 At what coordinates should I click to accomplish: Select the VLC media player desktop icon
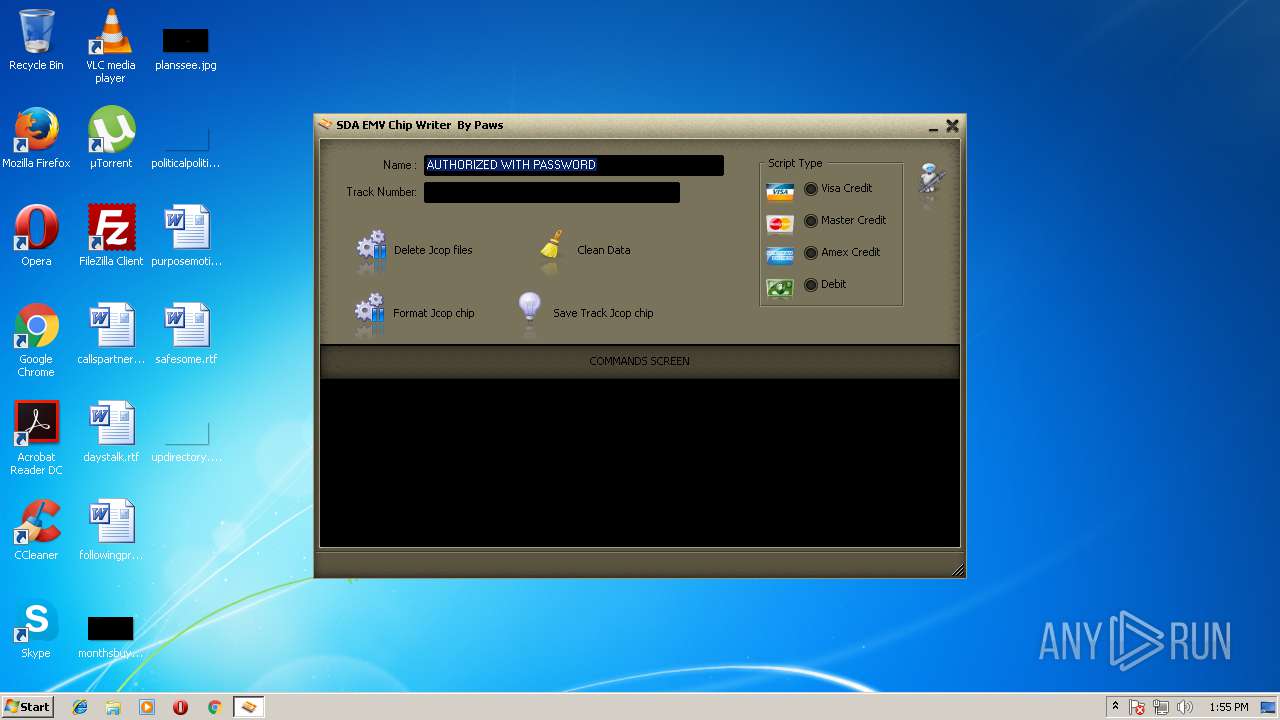tap(110, 46)
